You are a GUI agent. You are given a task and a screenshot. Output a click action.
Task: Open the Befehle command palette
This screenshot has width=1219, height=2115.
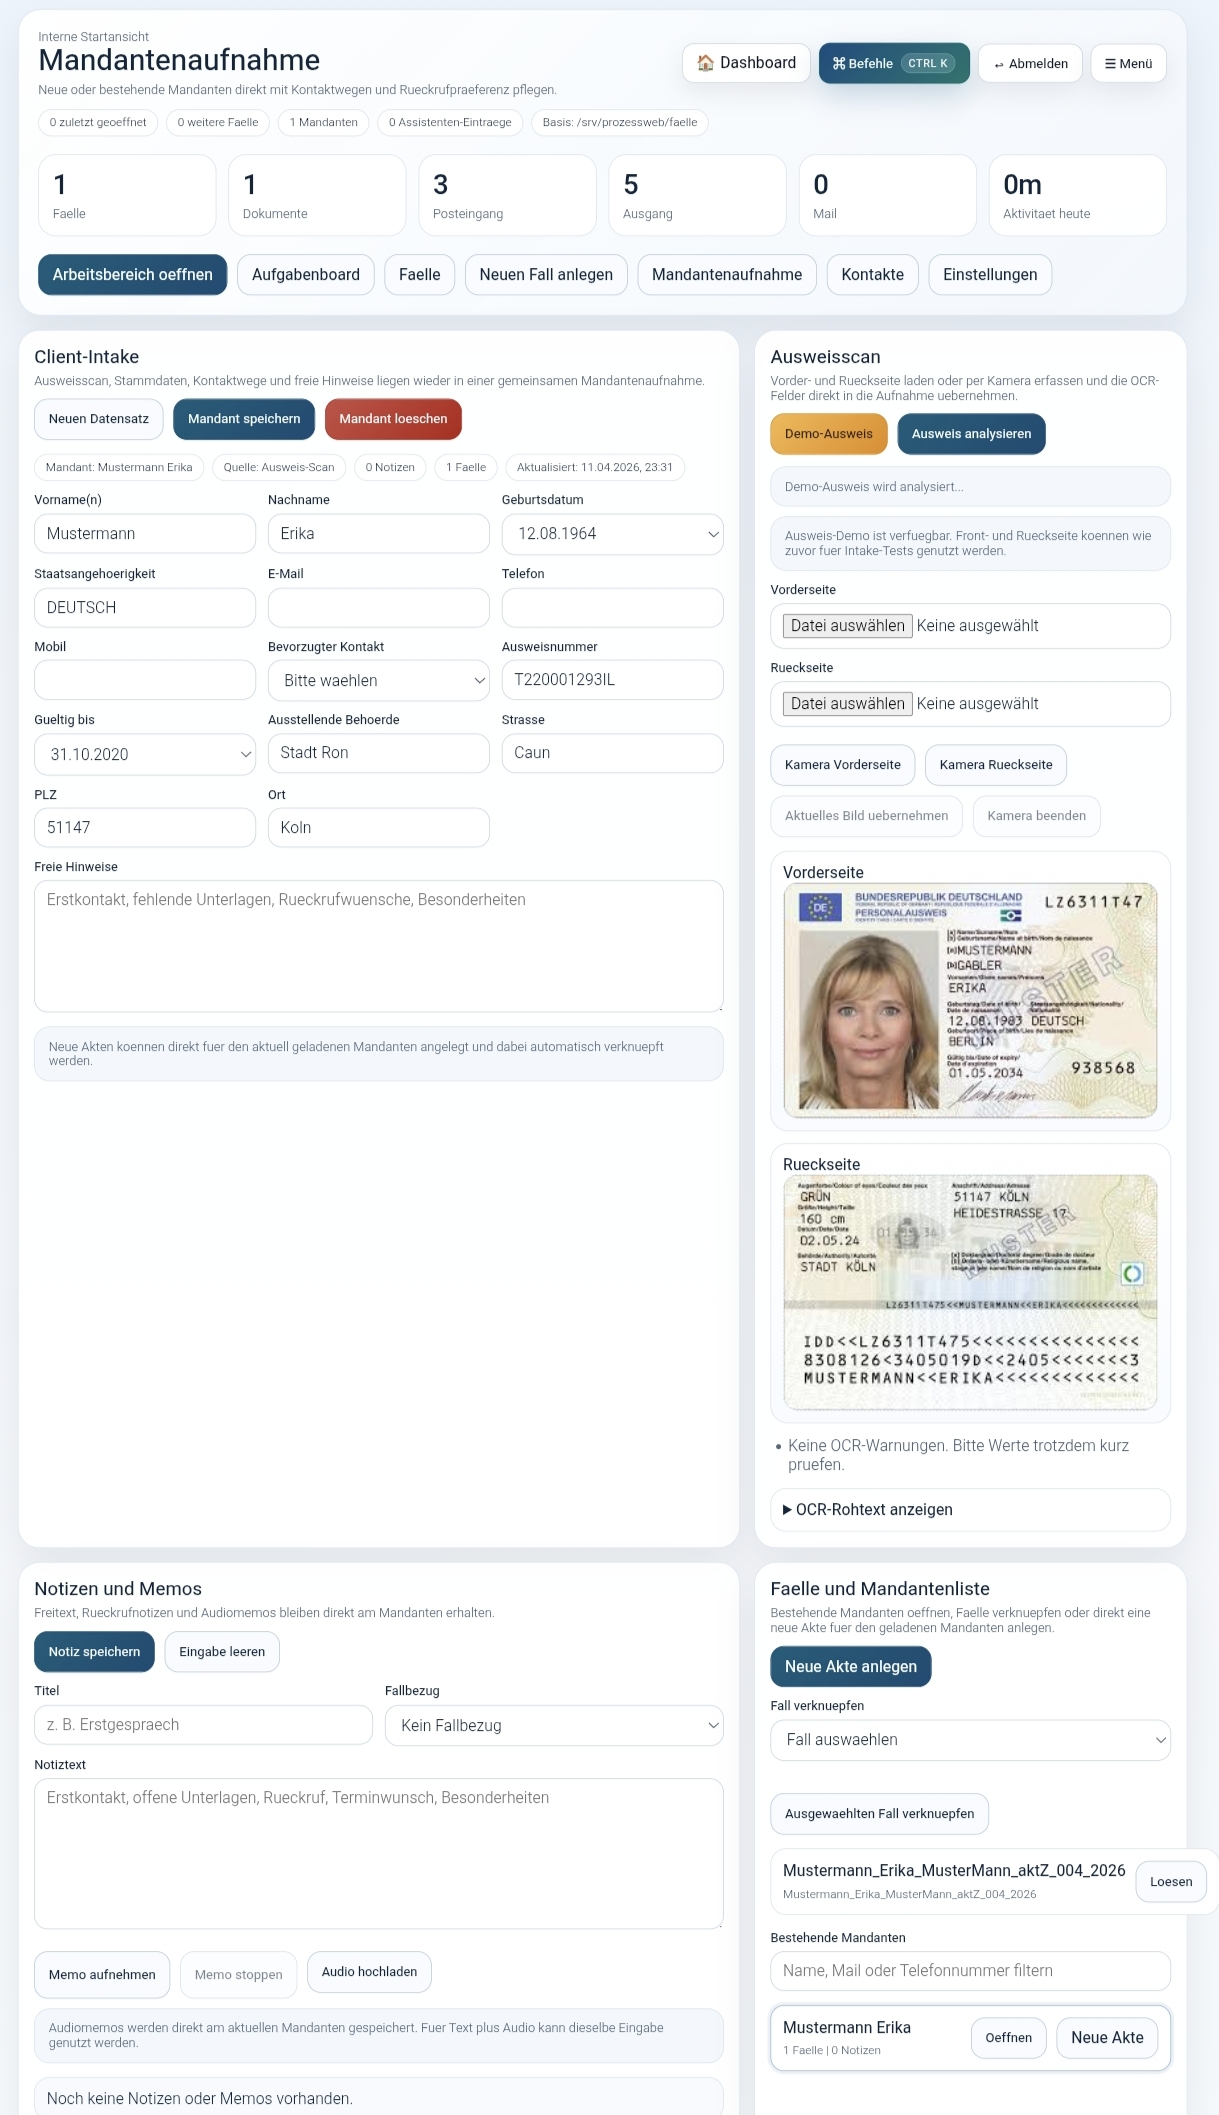pos(893,63)
